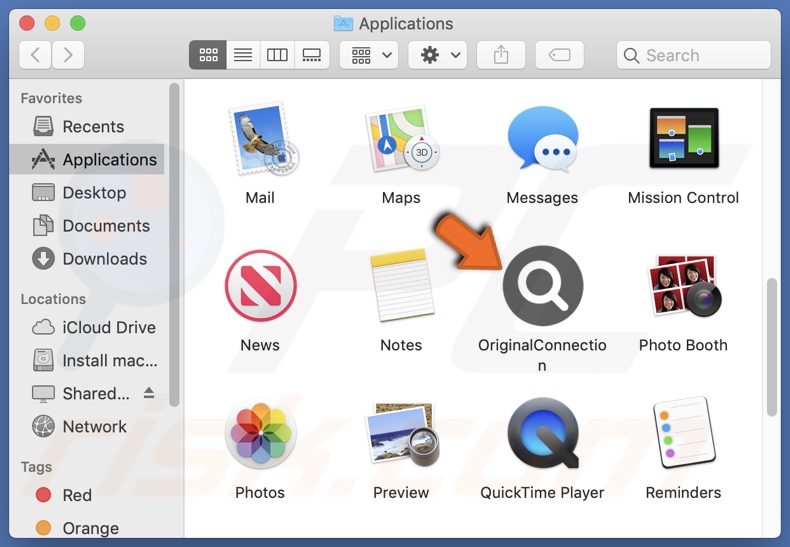Click the sidebar vertical scrollbar
Image resolution: width=790 pixels, height=547 pixels.
click(174, 245)
